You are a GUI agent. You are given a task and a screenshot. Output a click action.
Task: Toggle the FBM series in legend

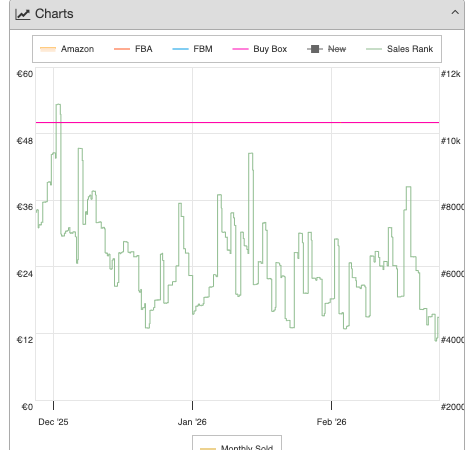point(192,49)
